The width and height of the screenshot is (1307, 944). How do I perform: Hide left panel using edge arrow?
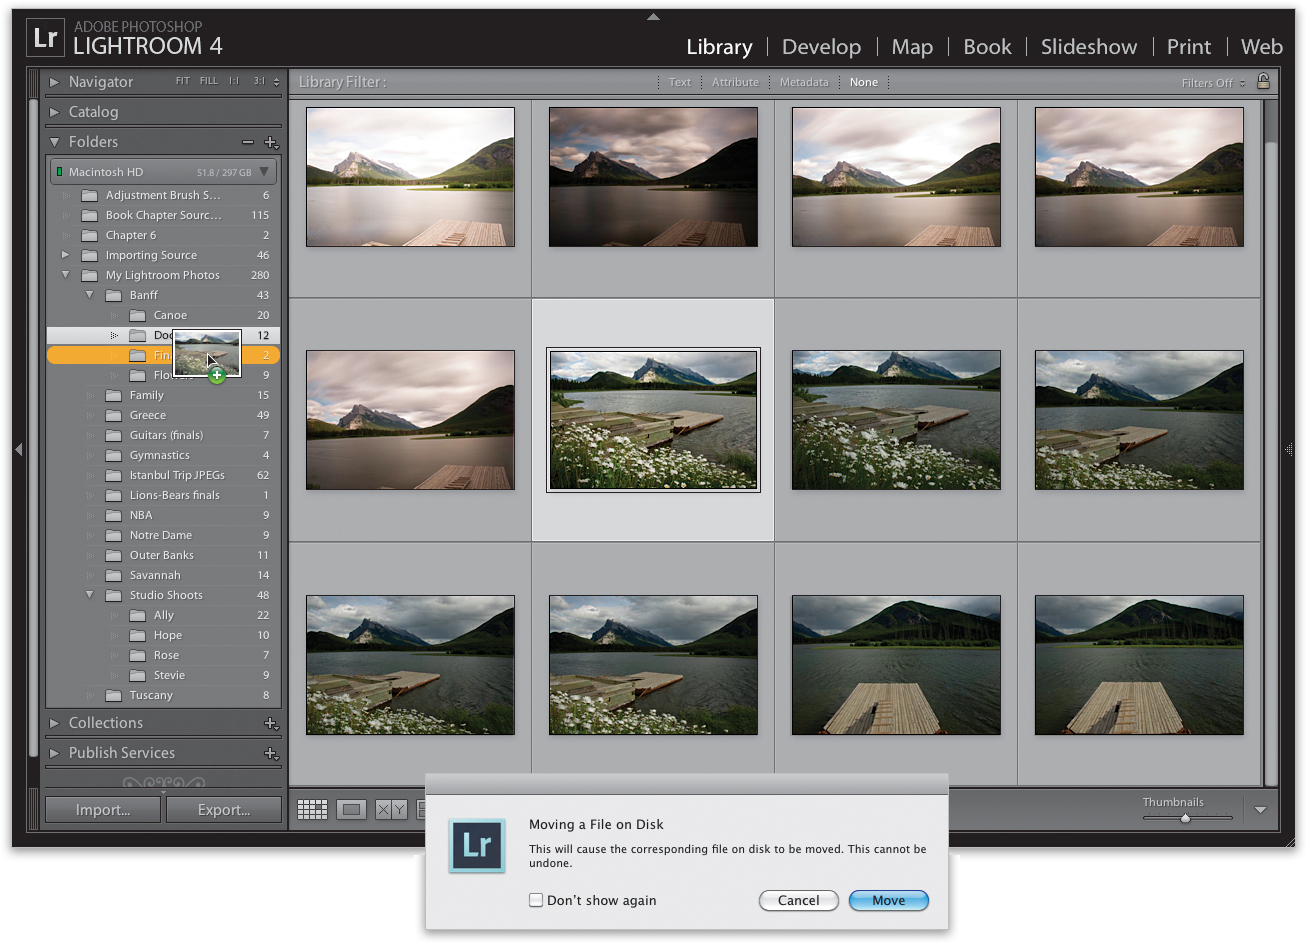18,450
